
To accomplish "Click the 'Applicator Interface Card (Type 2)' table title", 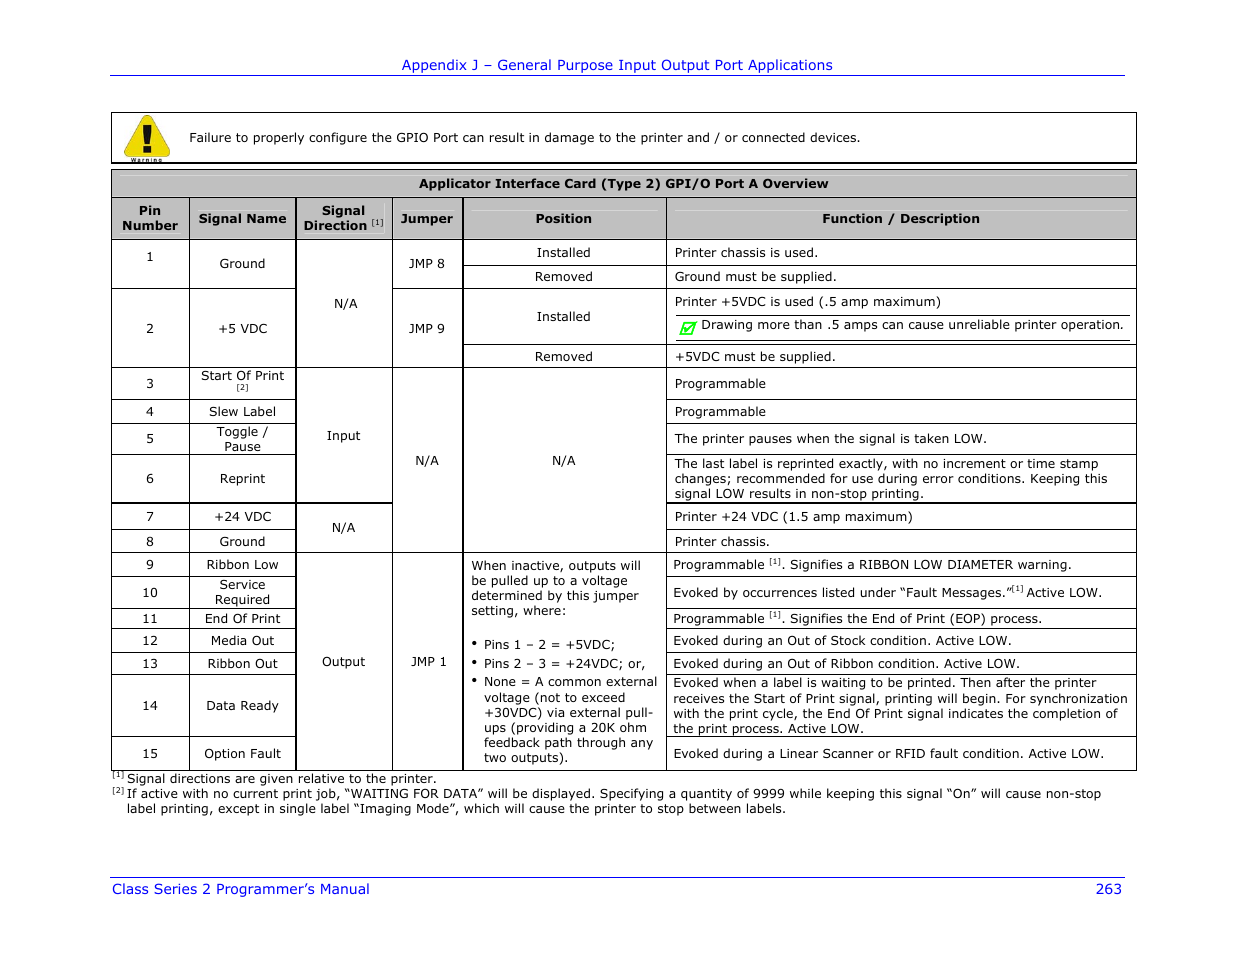I will 624,184.
